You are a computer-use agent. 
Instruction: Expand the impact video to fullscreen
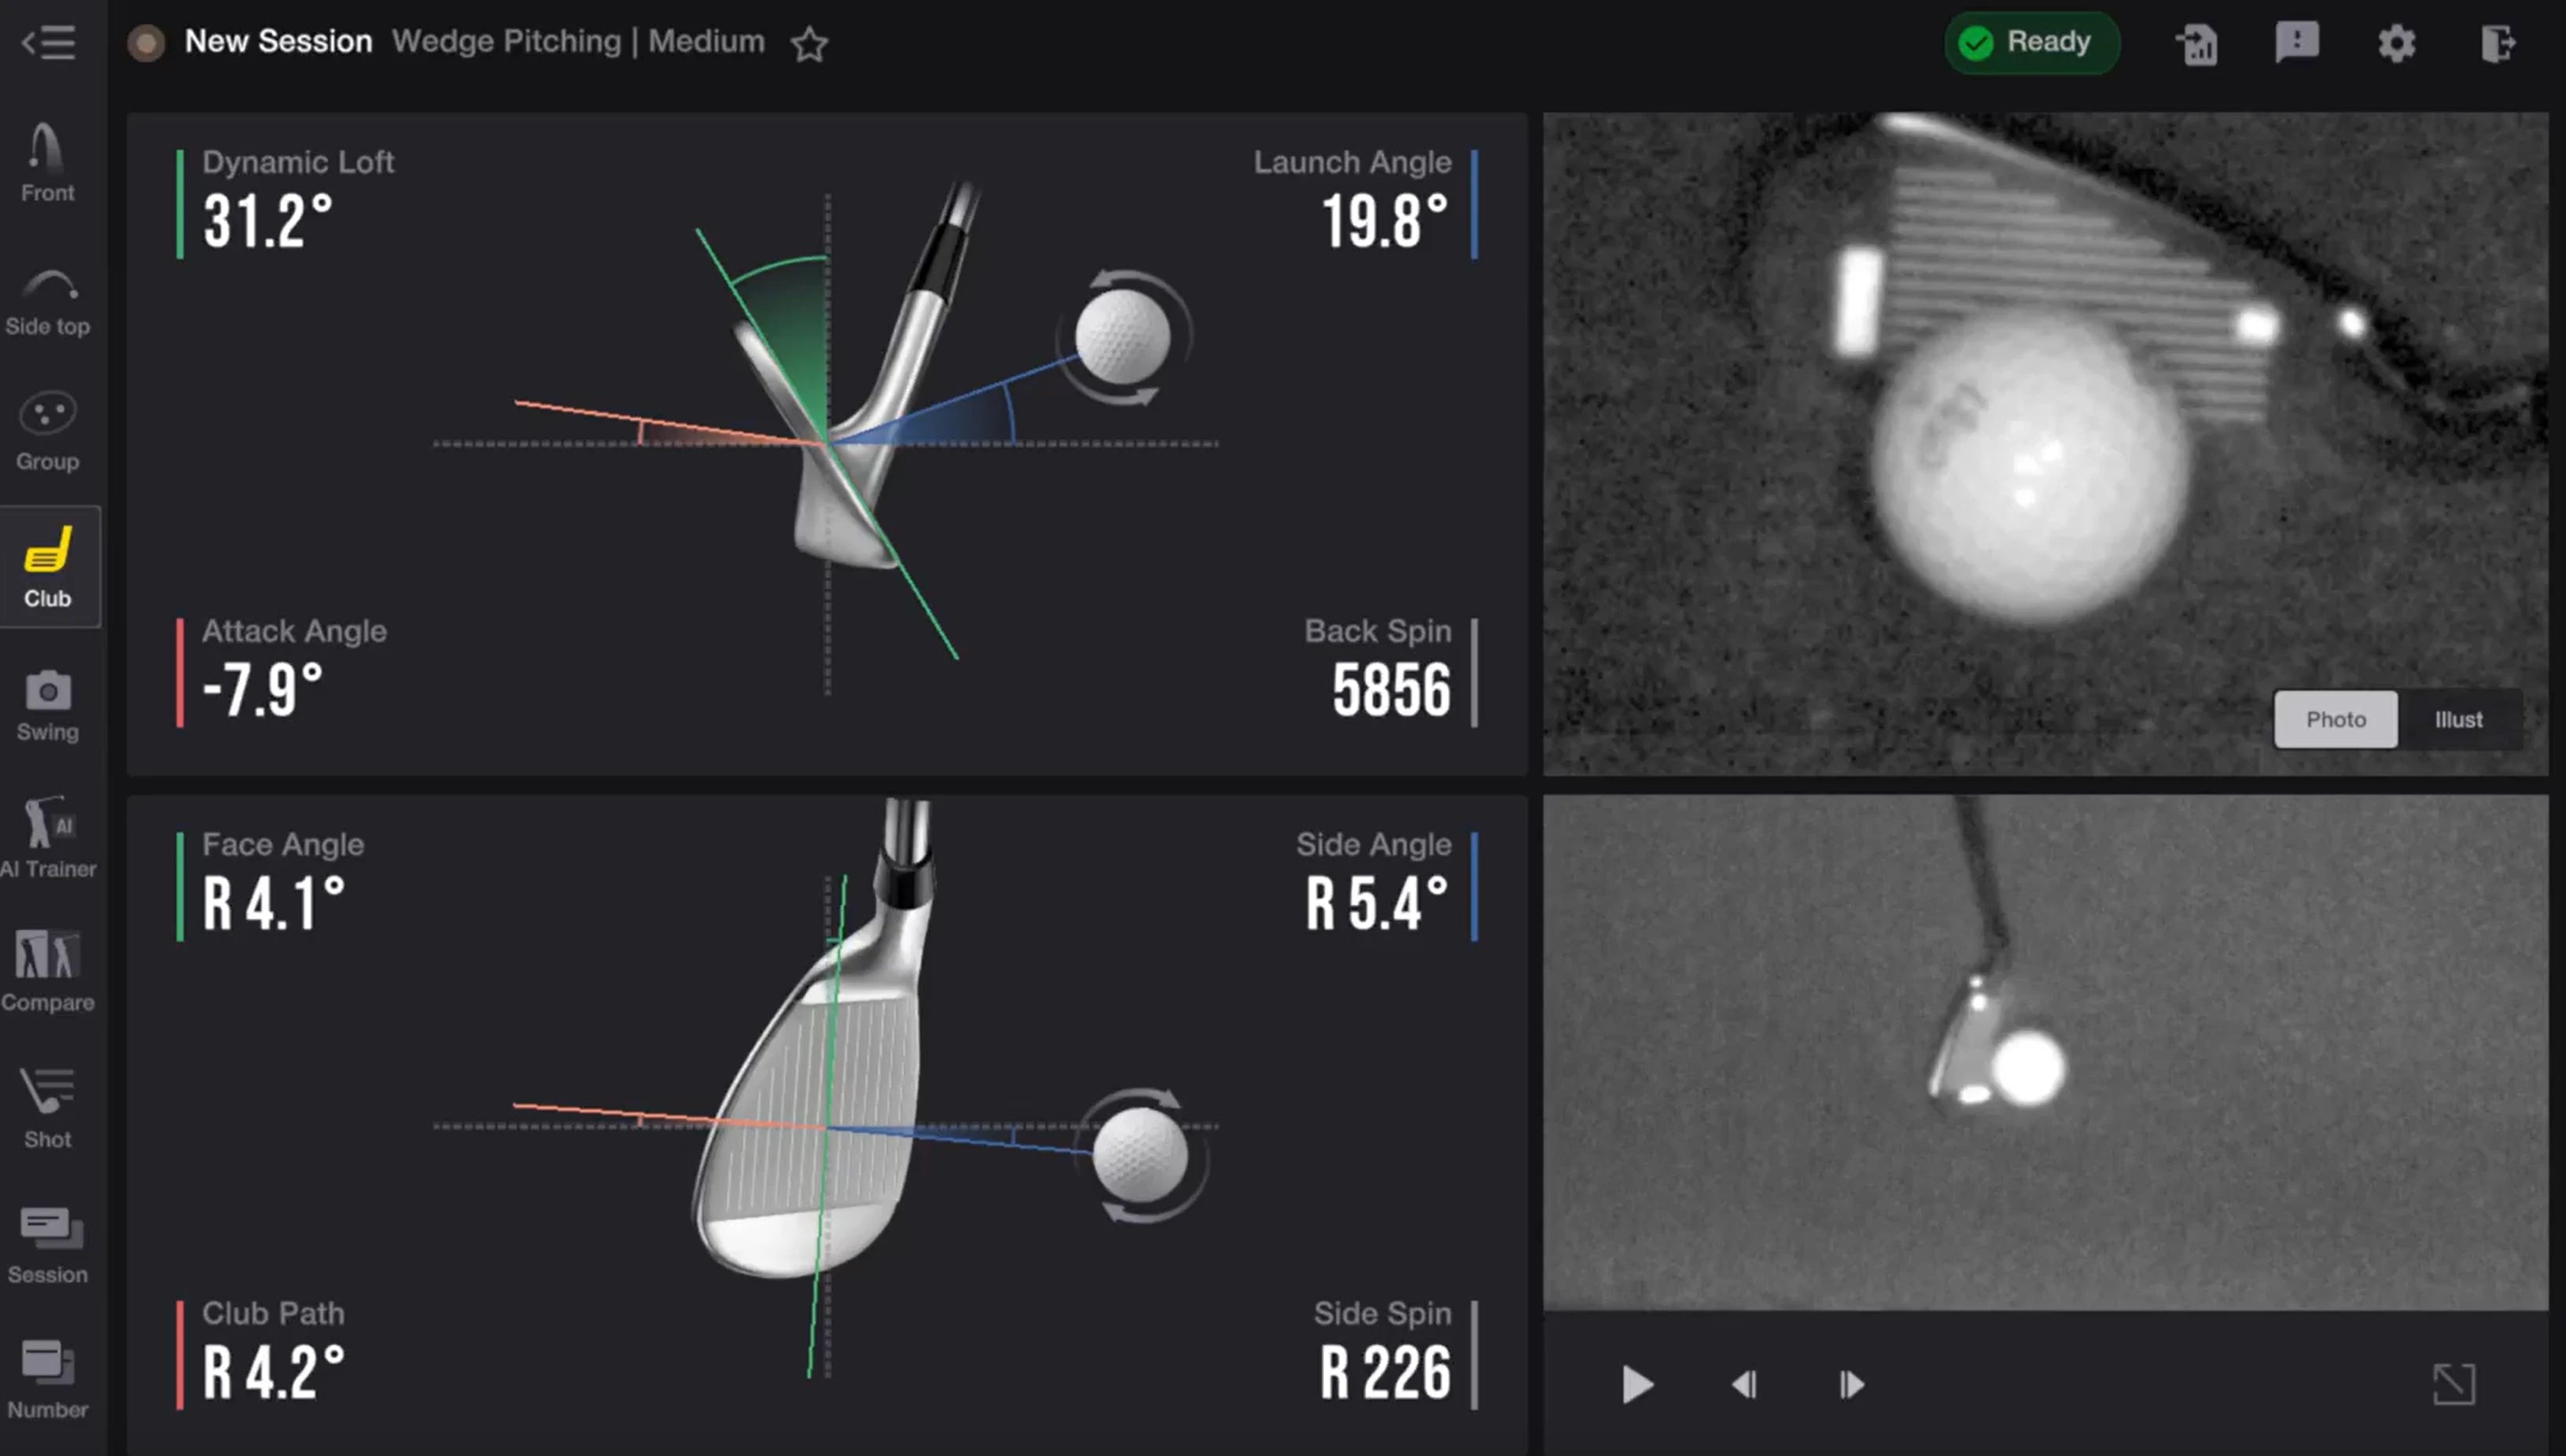coord(2453,1384)
